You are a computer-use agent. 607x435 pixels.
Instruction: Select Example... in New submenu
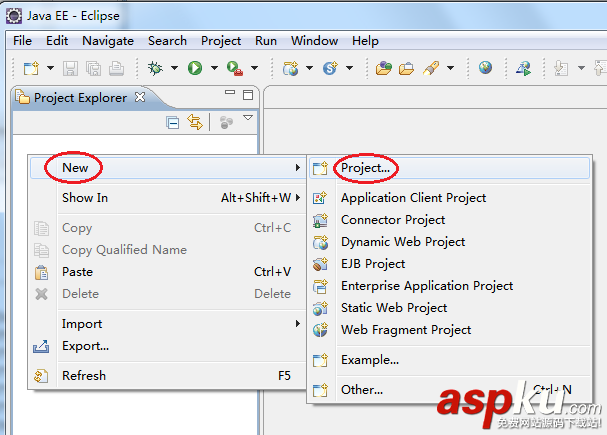[449, 360]
